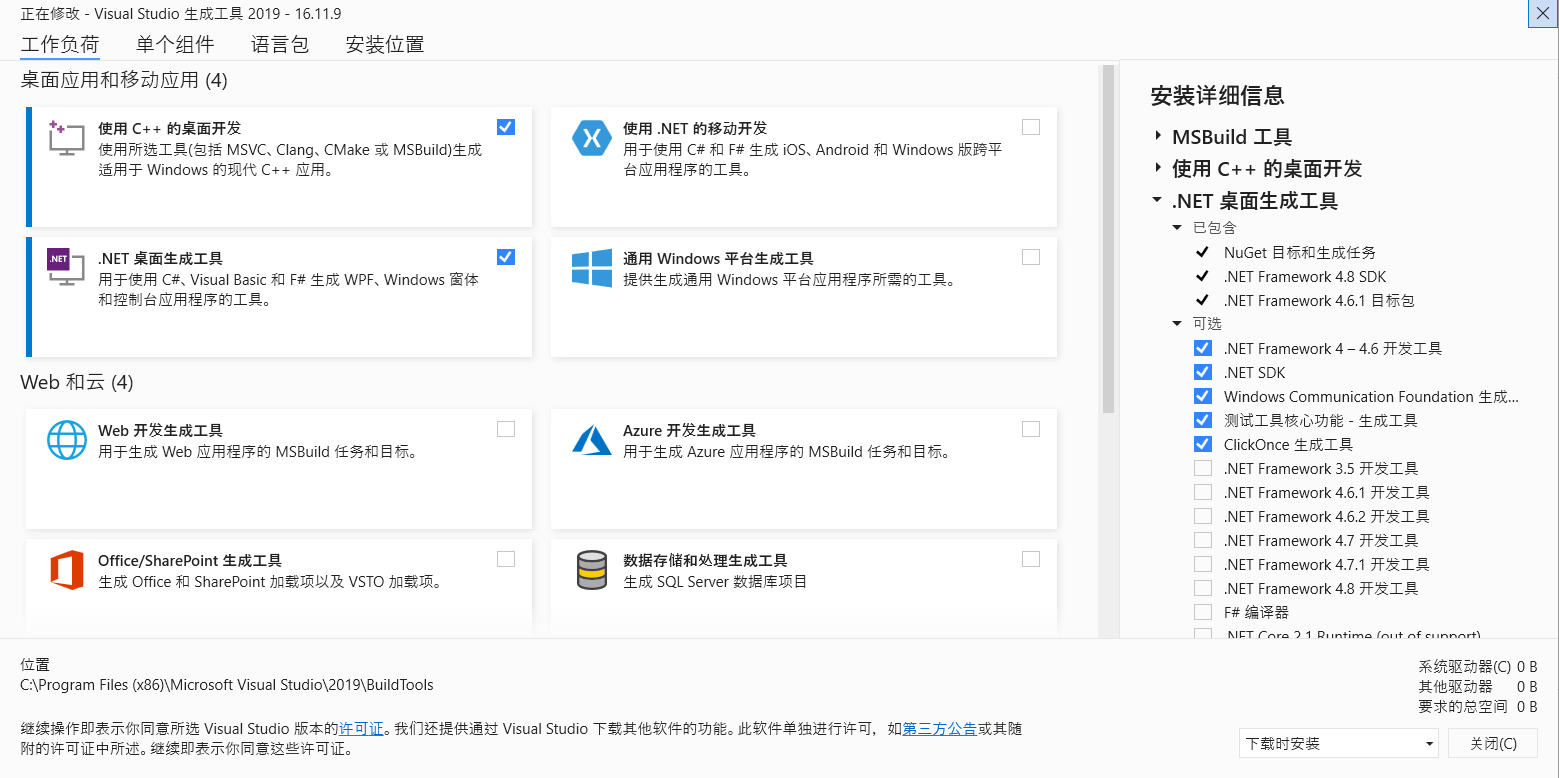This screenshot has height=778, width=1559.
Task: Click NuGet 目标和生成任务 included item
Action: click(x=1299, y=252)
